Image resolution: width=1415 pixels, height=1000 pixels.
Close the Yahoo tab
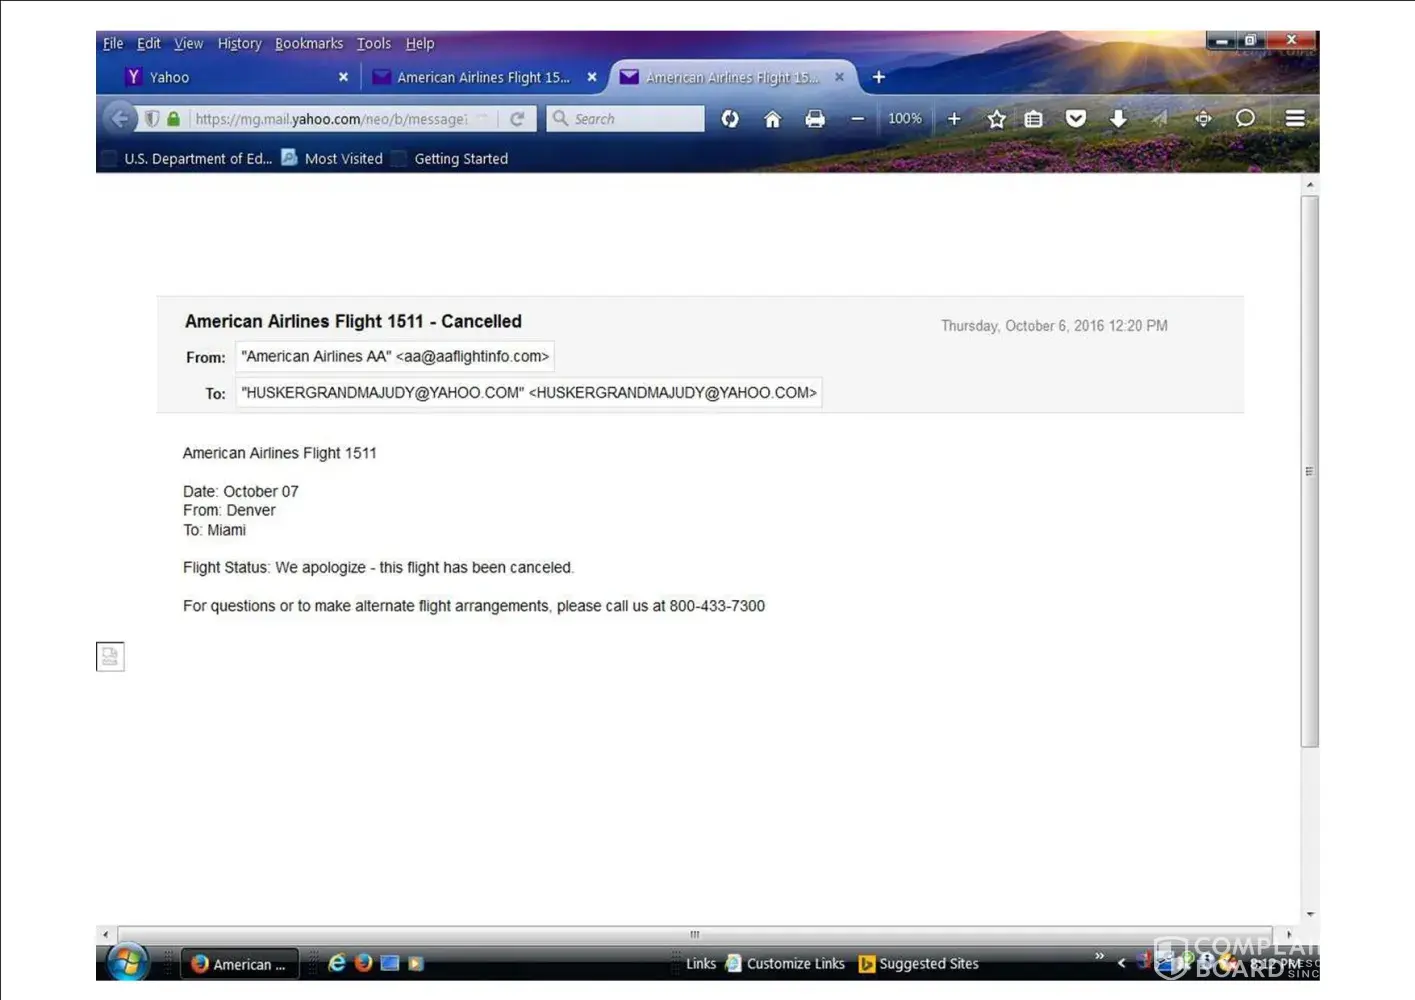(x=343, y=77)
